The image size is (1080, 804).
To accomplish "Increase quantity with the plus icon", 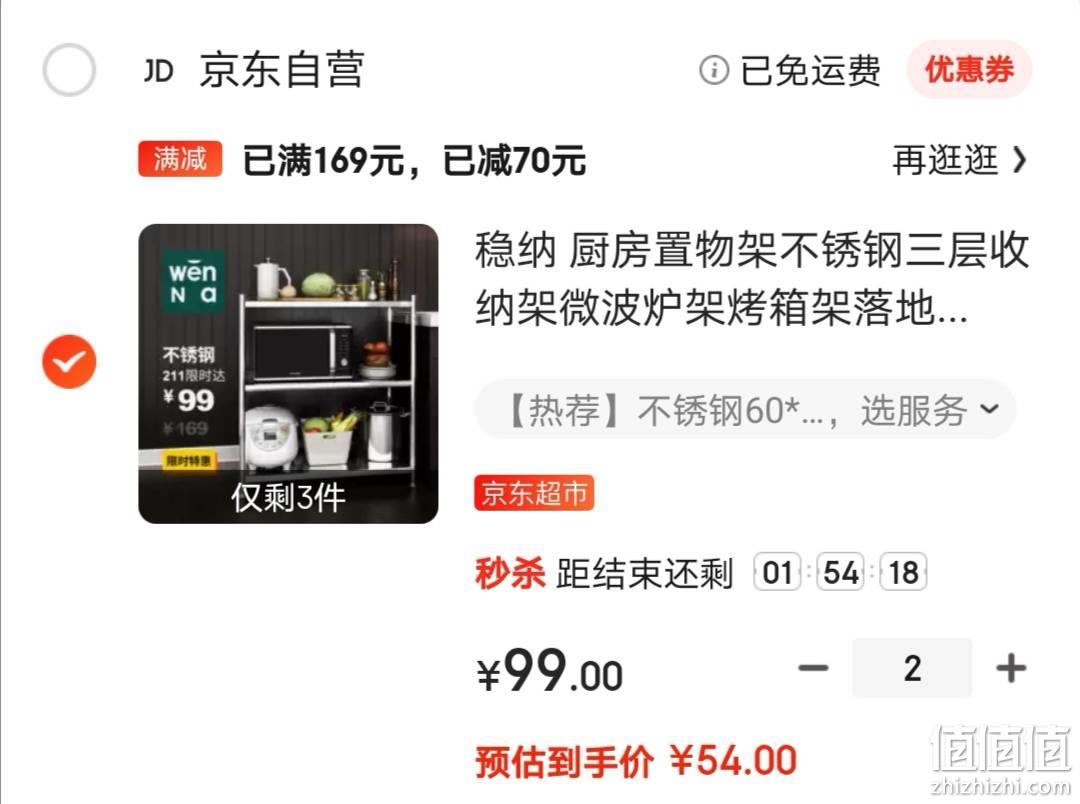I will pyautogui.click(x=1011, y=668).
